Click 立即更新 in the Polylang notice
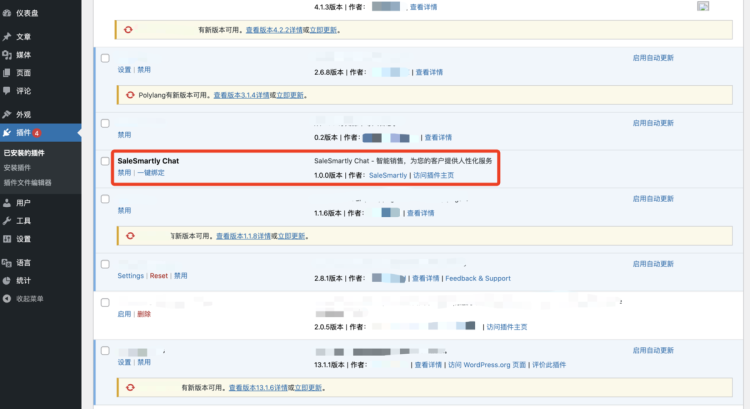The image size is (750, 409). (x=290, y=95)
